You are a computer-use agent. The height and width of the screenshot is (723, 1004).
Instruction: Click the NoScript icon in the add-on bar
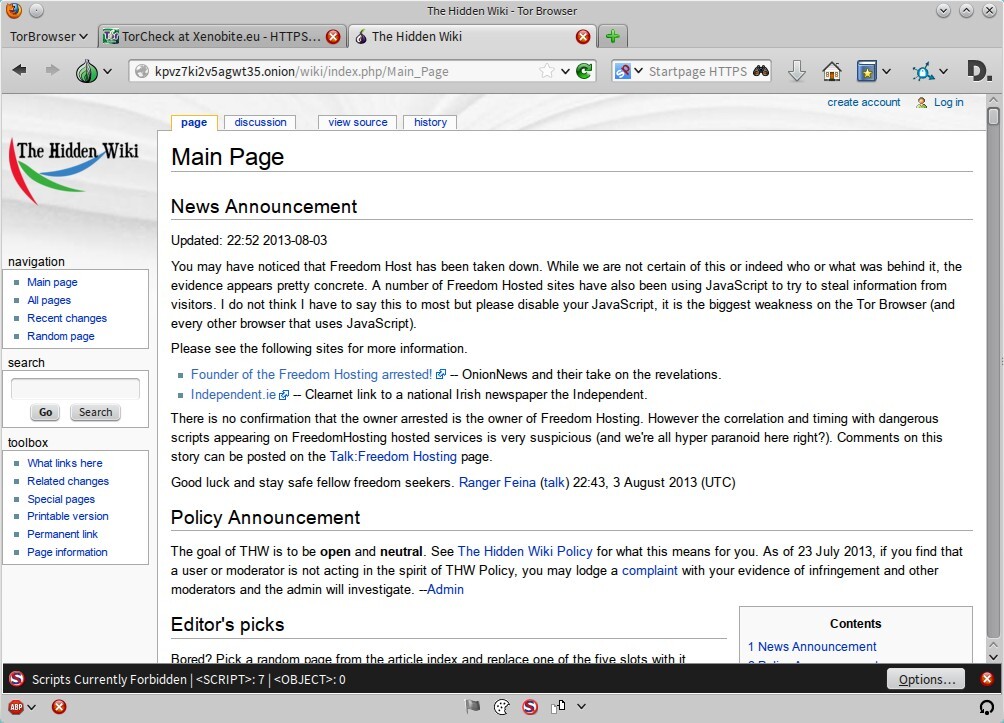[x=529, y=707]
